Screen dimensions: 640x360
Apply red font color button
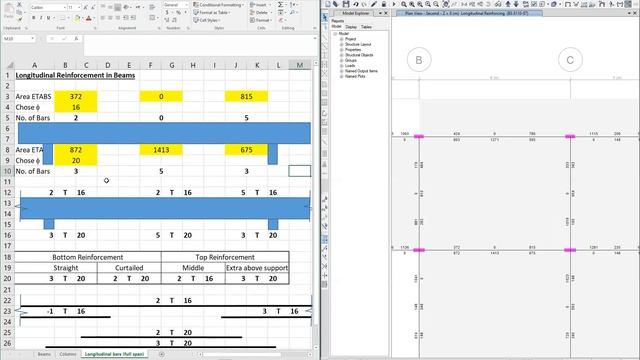89,18
